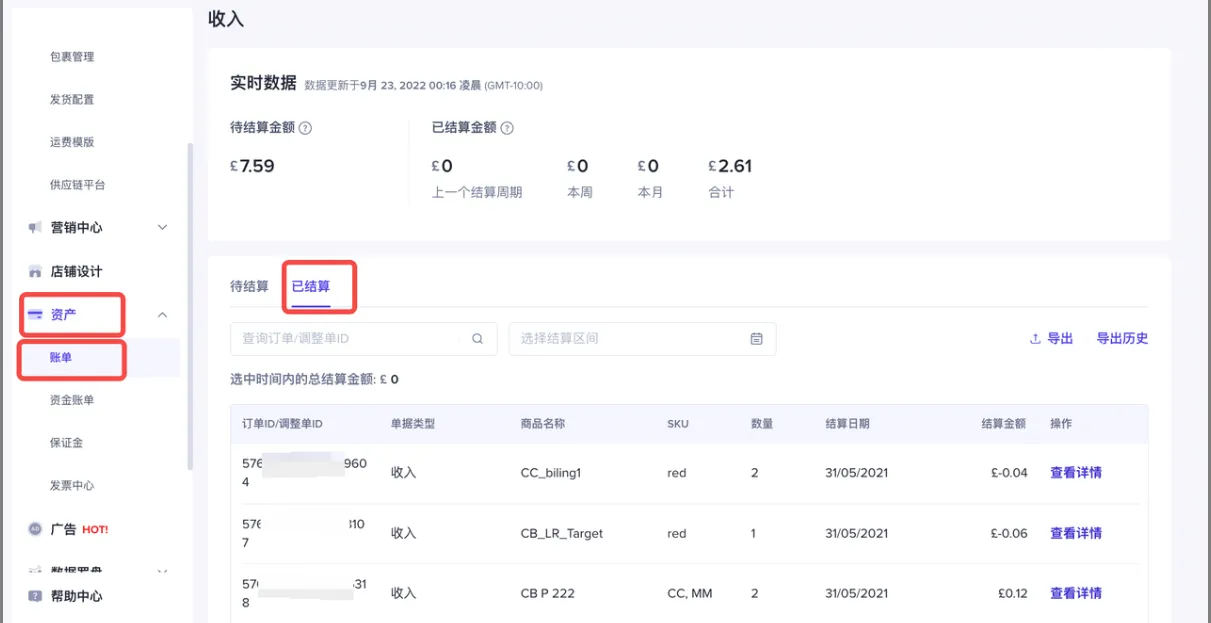
Task: Open 供应链平台 in the sidebar
Action: [77, 185]
